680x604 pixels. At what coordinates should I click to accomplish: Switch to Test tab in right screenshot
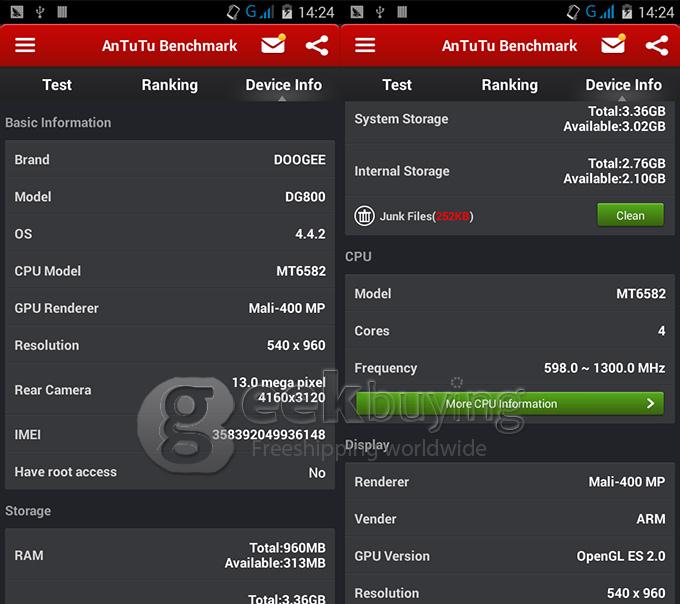point(397,85)
